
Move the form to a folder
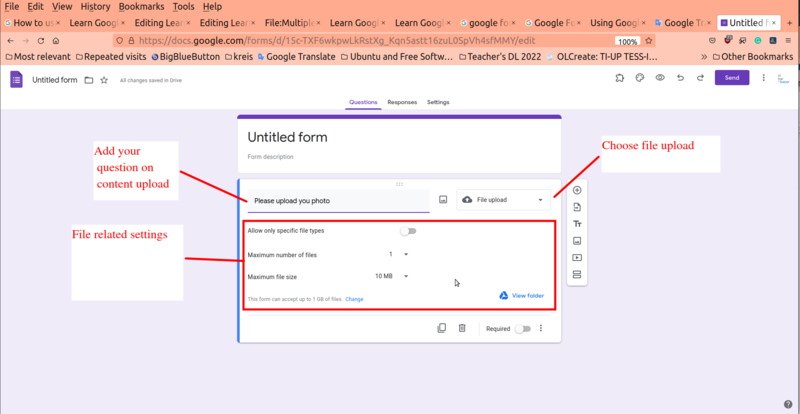point(89,80)
